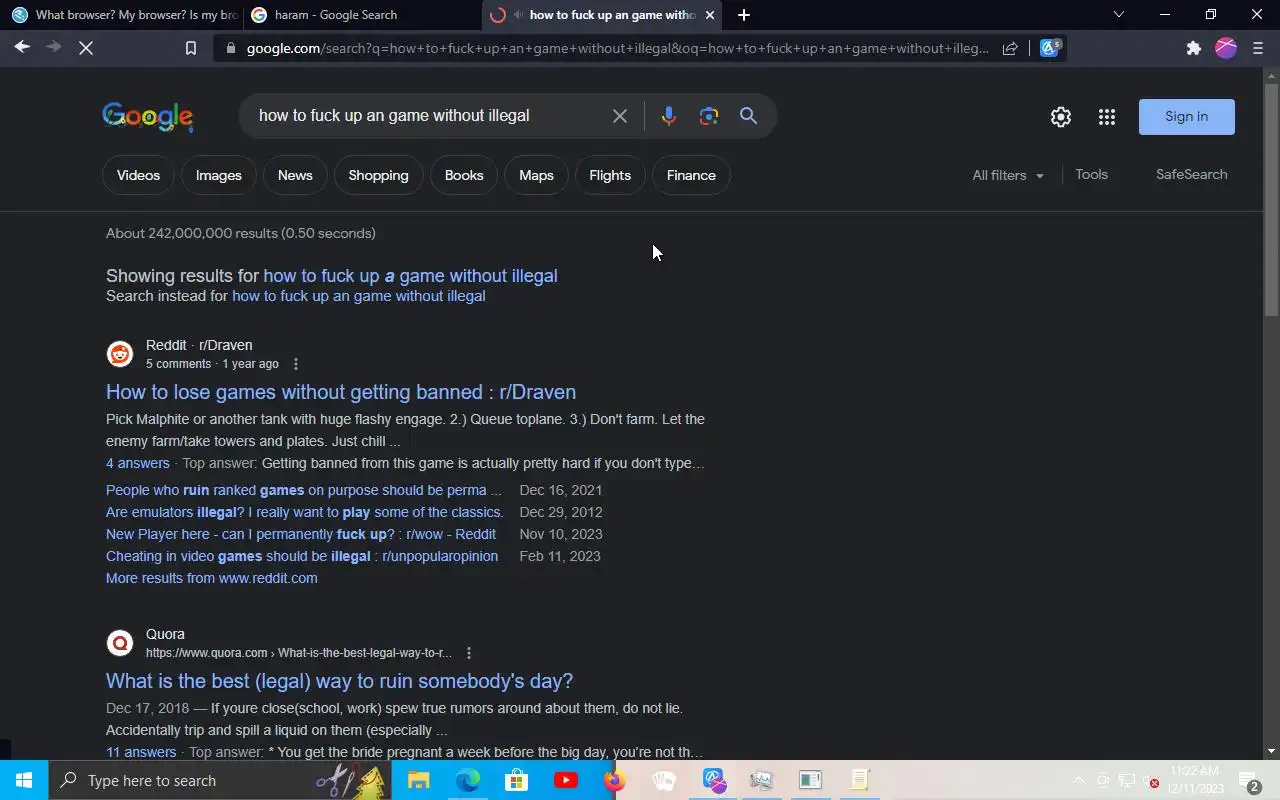Image resolution: width=1280 pixels, height=800 pixels.
Task: Click the taskbar clock showing 11:22 AM
Action: 1194,780
